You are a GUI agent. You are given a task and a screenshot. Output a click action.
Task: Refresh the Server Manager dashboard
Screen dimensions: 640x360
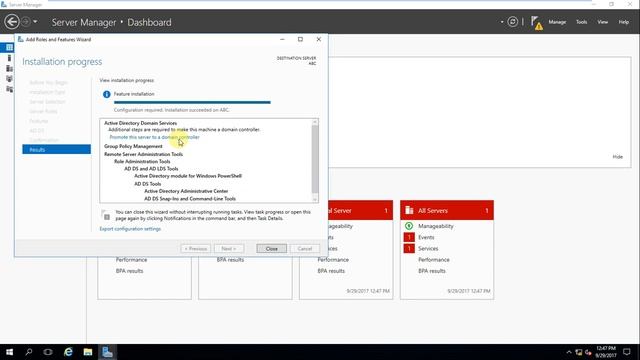point(513,22)
